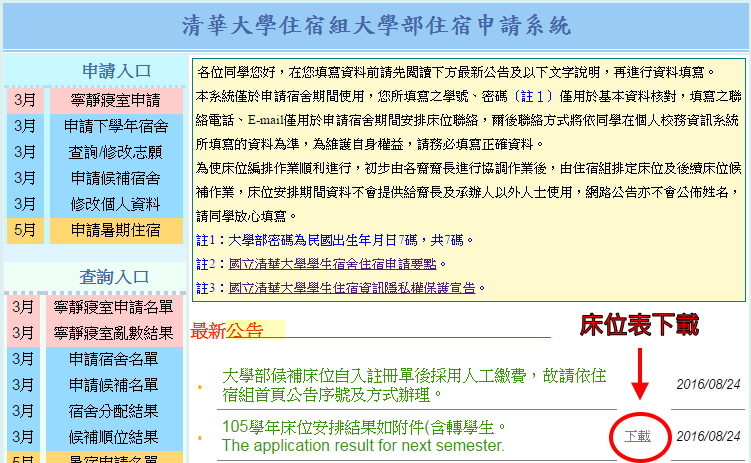Choose 申請候補宿舍 from the sidebar

pyautogui.click(x=116, y=179)
